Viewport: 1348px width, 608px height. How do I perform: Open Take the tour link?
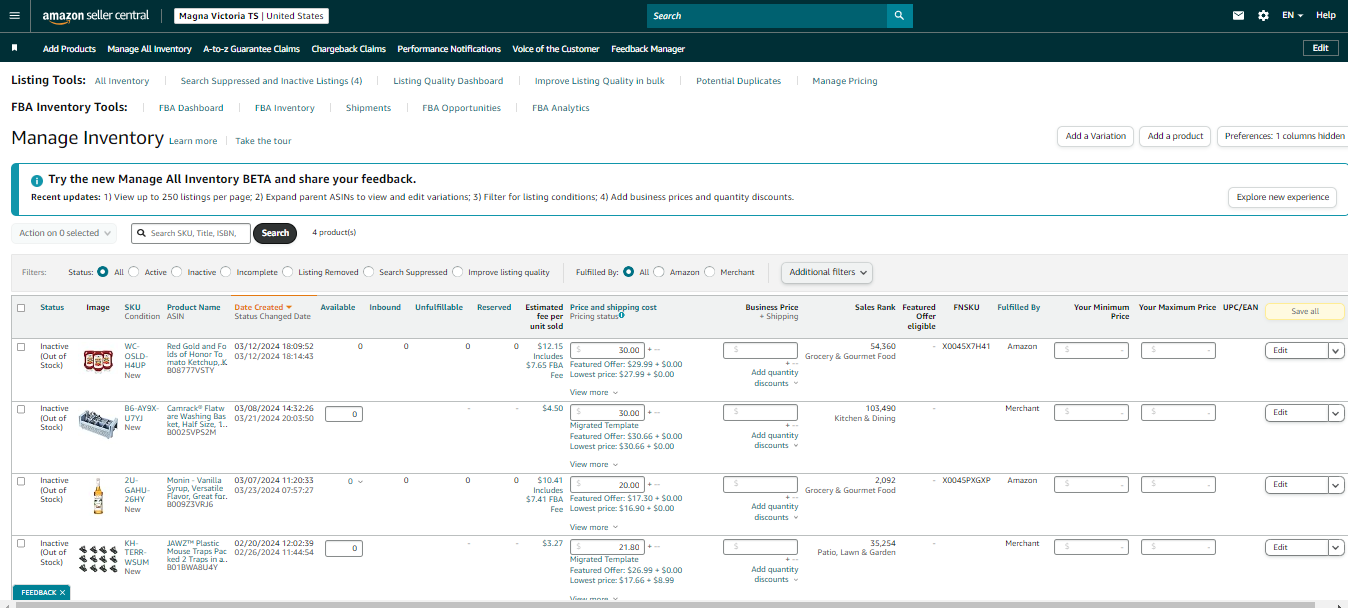[x=263, y=141]
